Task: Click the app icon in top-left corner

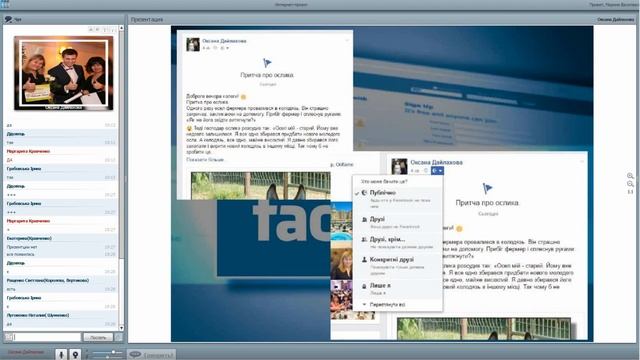Action: pyautogui.click(x=4, y=4)
